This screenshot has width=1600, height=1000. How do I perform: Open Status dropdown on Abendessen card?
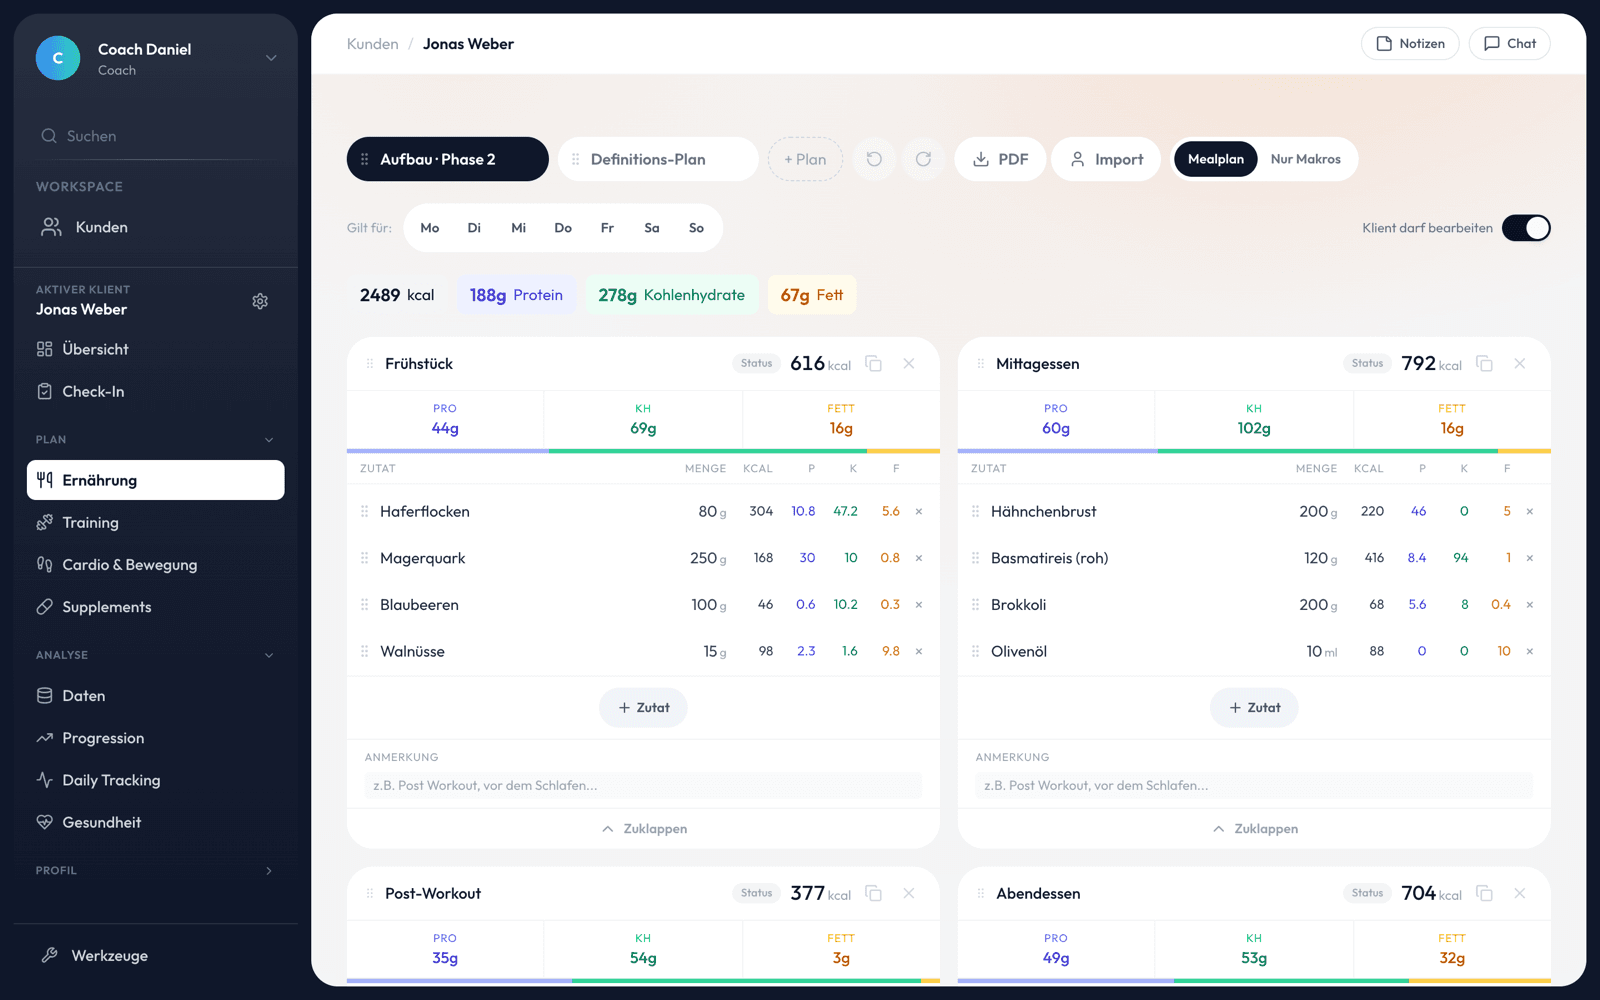click(1368, 894)
